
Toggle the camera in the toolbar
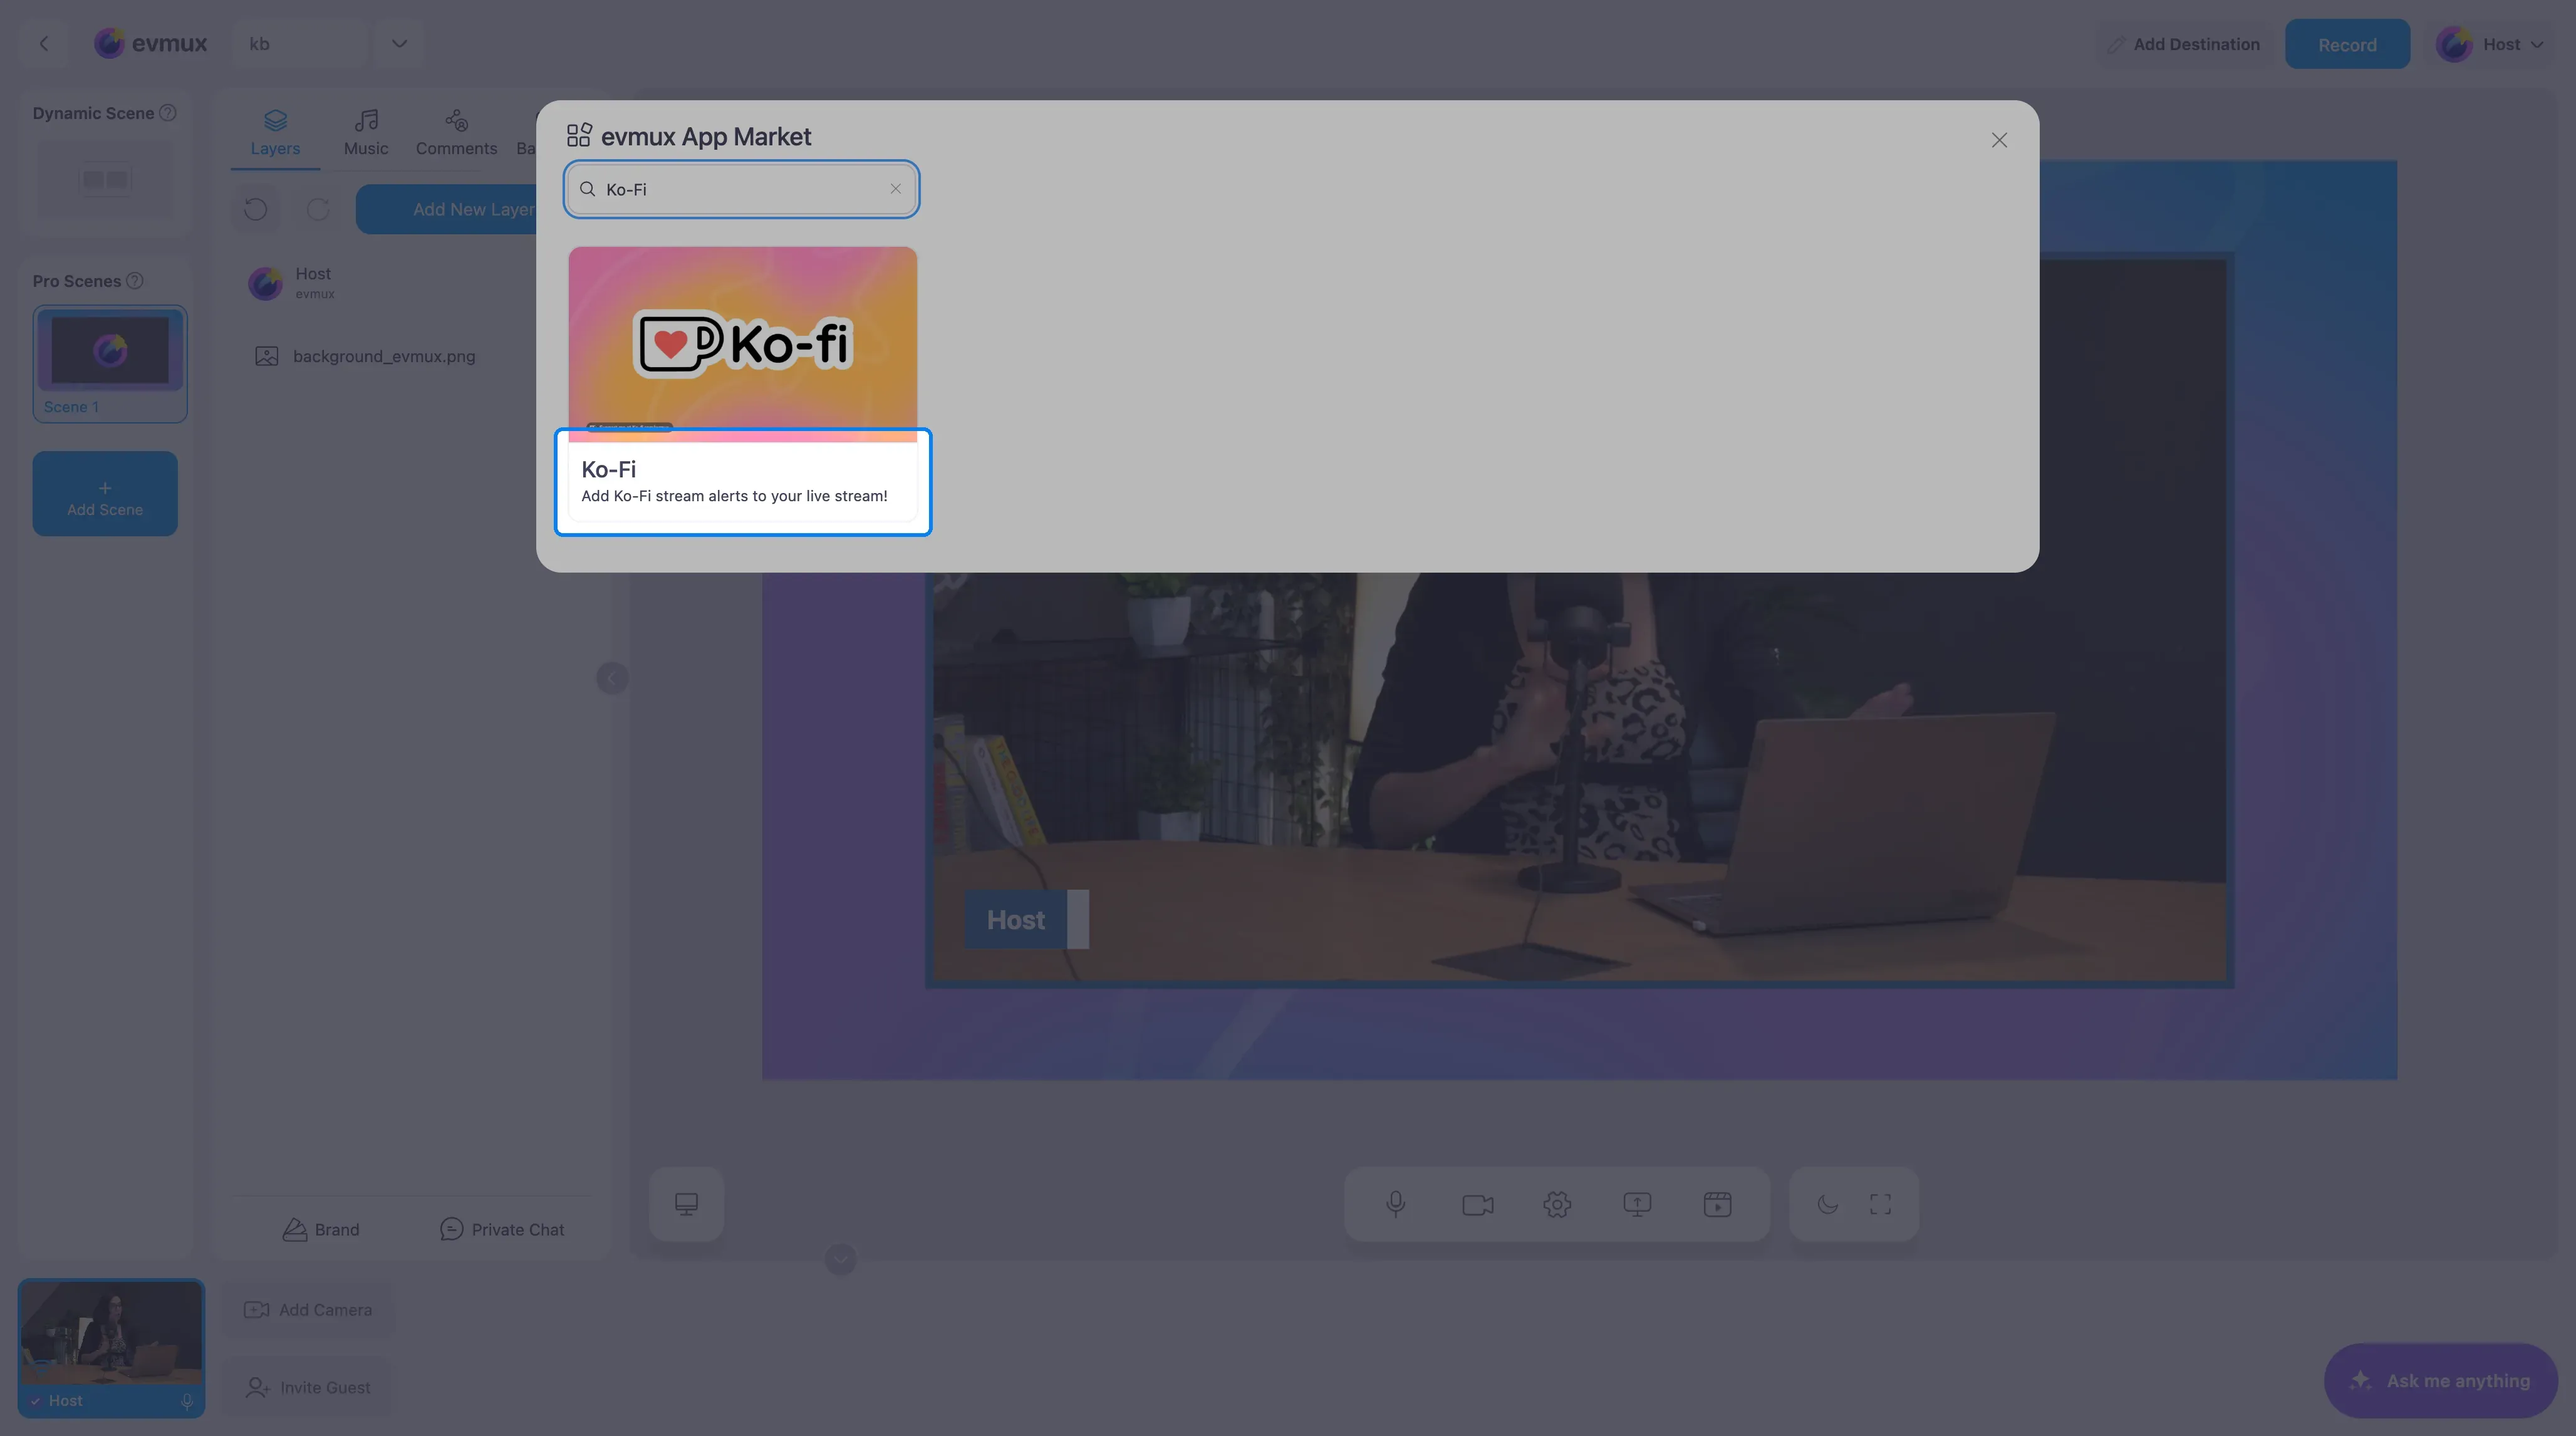click(x=1477, y=1204)
